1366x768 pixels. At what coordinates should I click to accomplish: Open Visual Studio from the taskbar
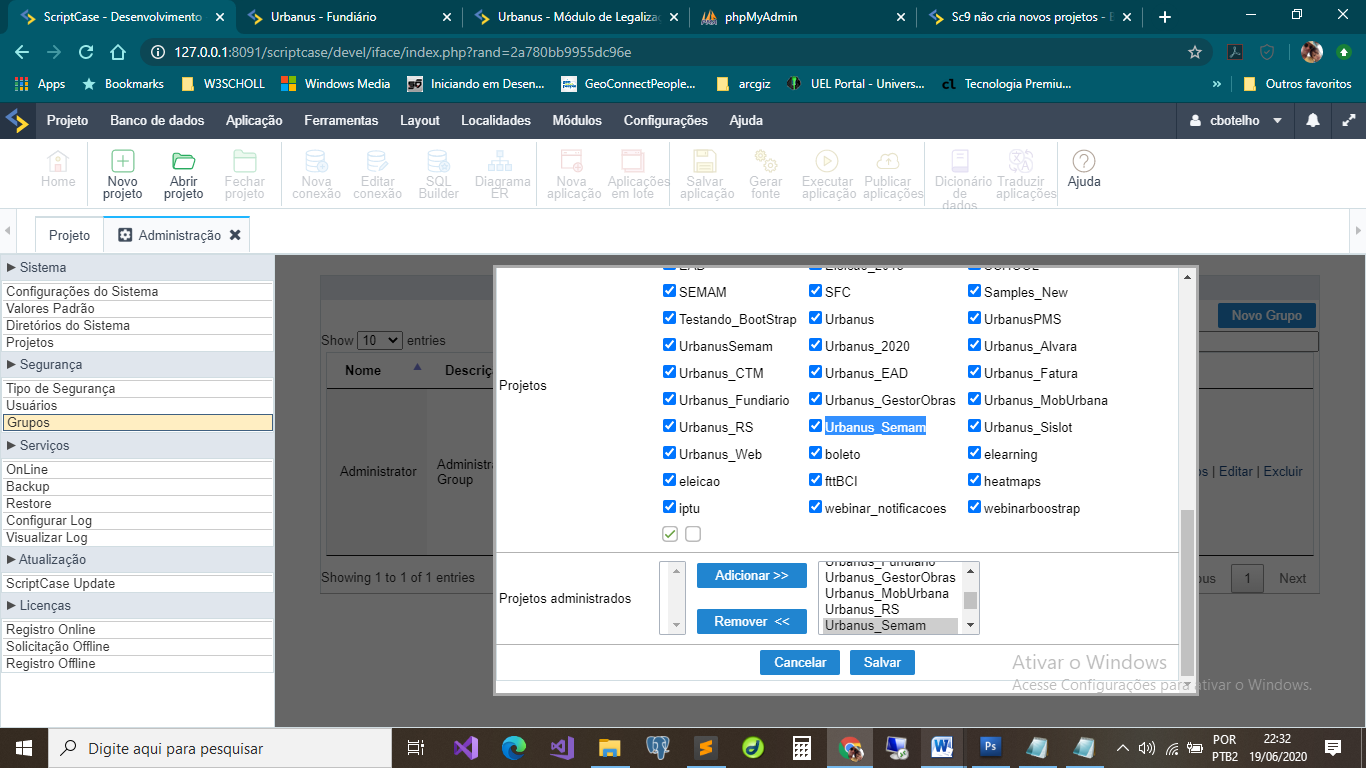pos(465,747)
